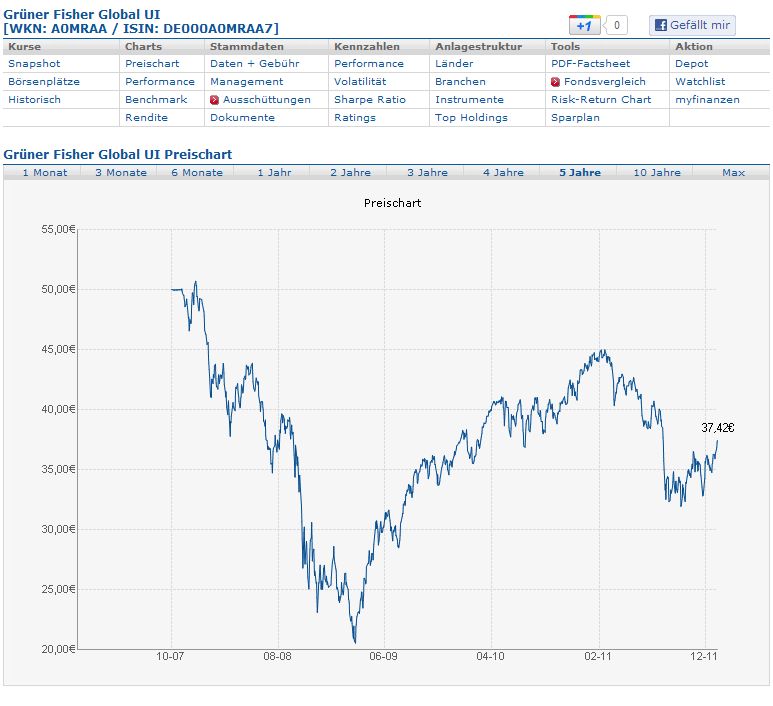Open the Historisch prices link
Viewport: 773px width, 706px height.
pos(34,100)
